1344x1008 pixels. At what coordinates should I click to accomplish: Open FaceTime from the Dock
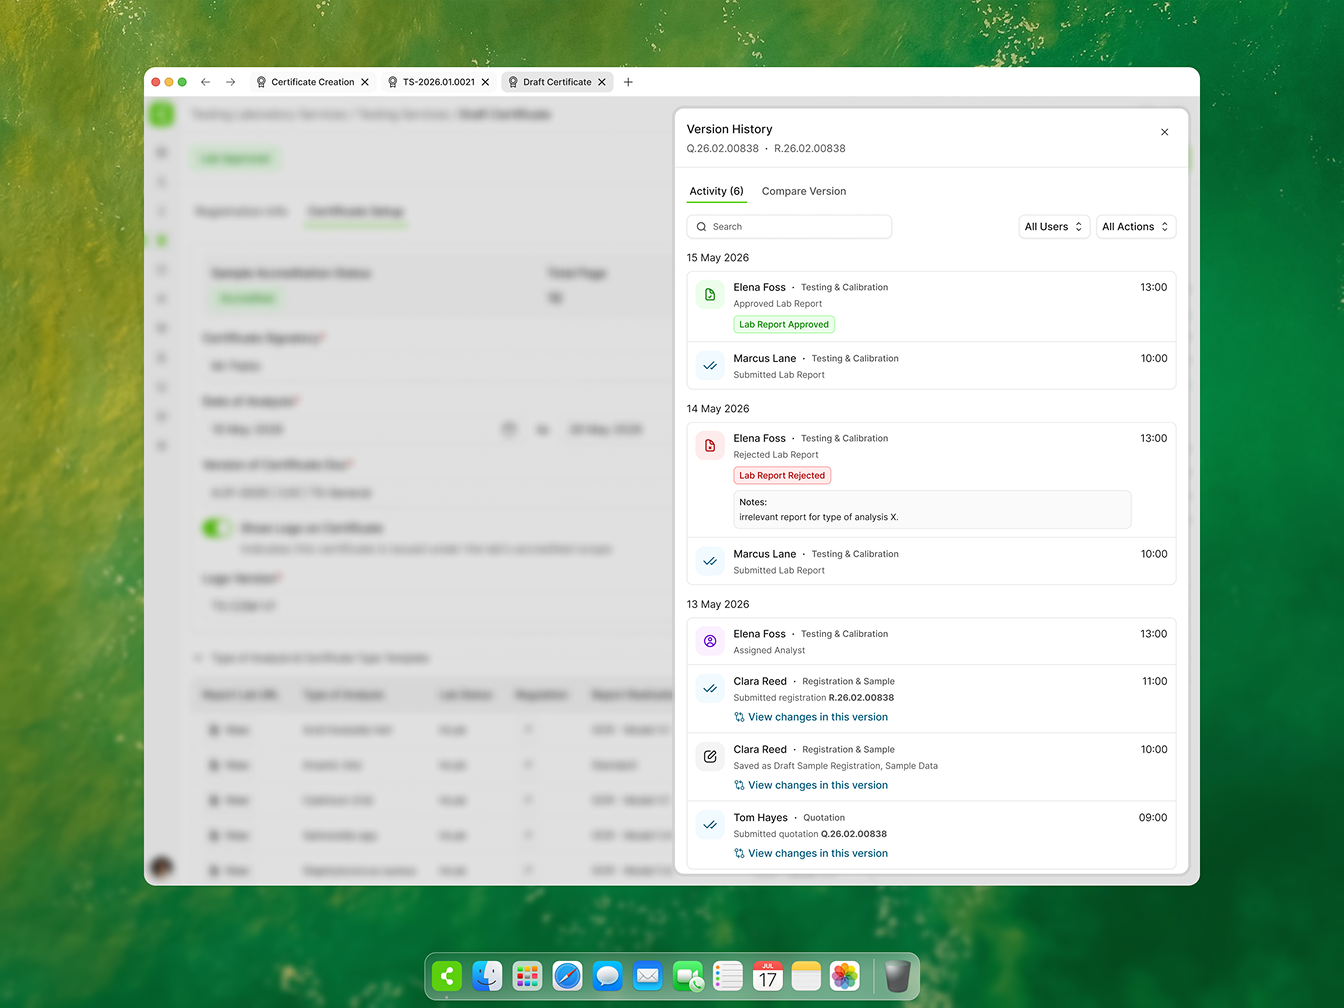(x=688, y=976)
